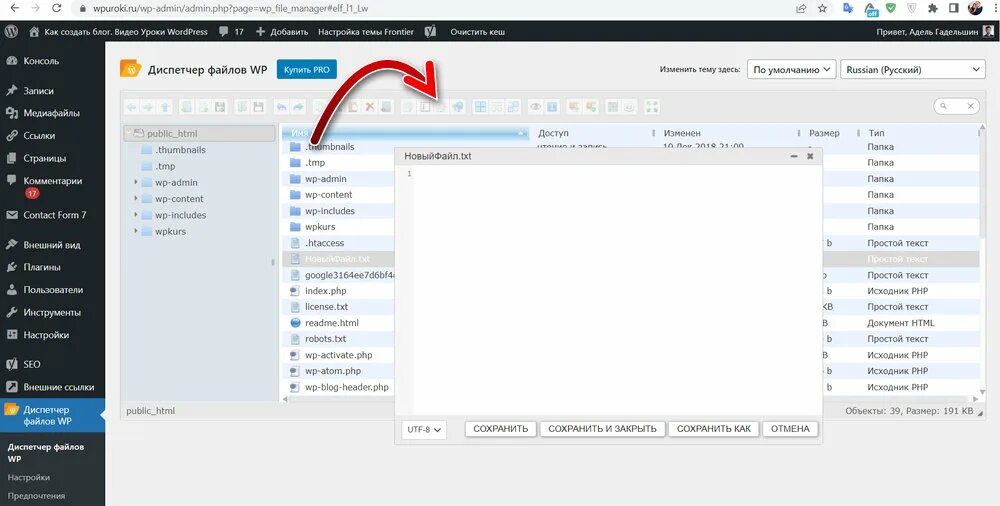
Task: Expand the wp-admin tree folder
Action: (136, 182)
